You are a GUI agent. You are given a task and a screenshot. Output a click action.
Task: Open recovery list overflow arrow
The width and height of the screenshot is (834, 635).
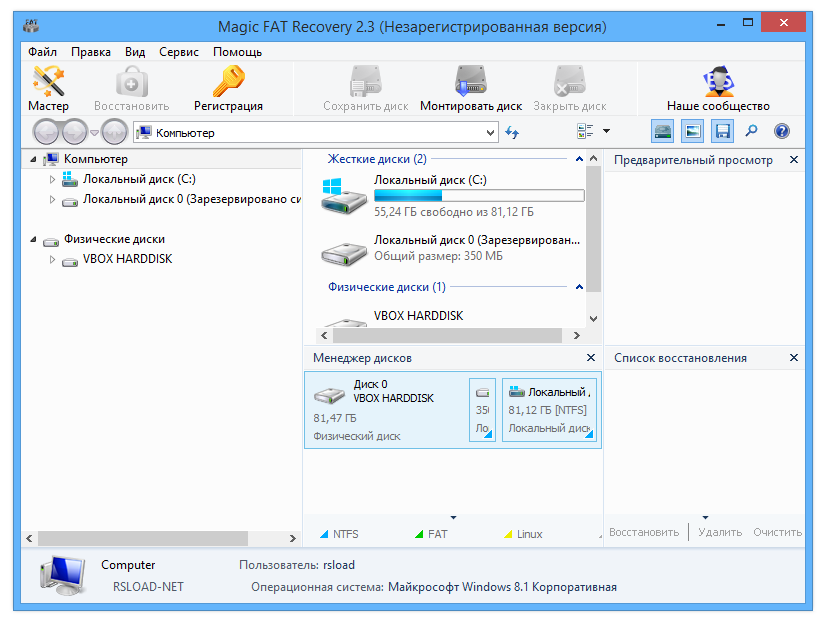[705, 517]
